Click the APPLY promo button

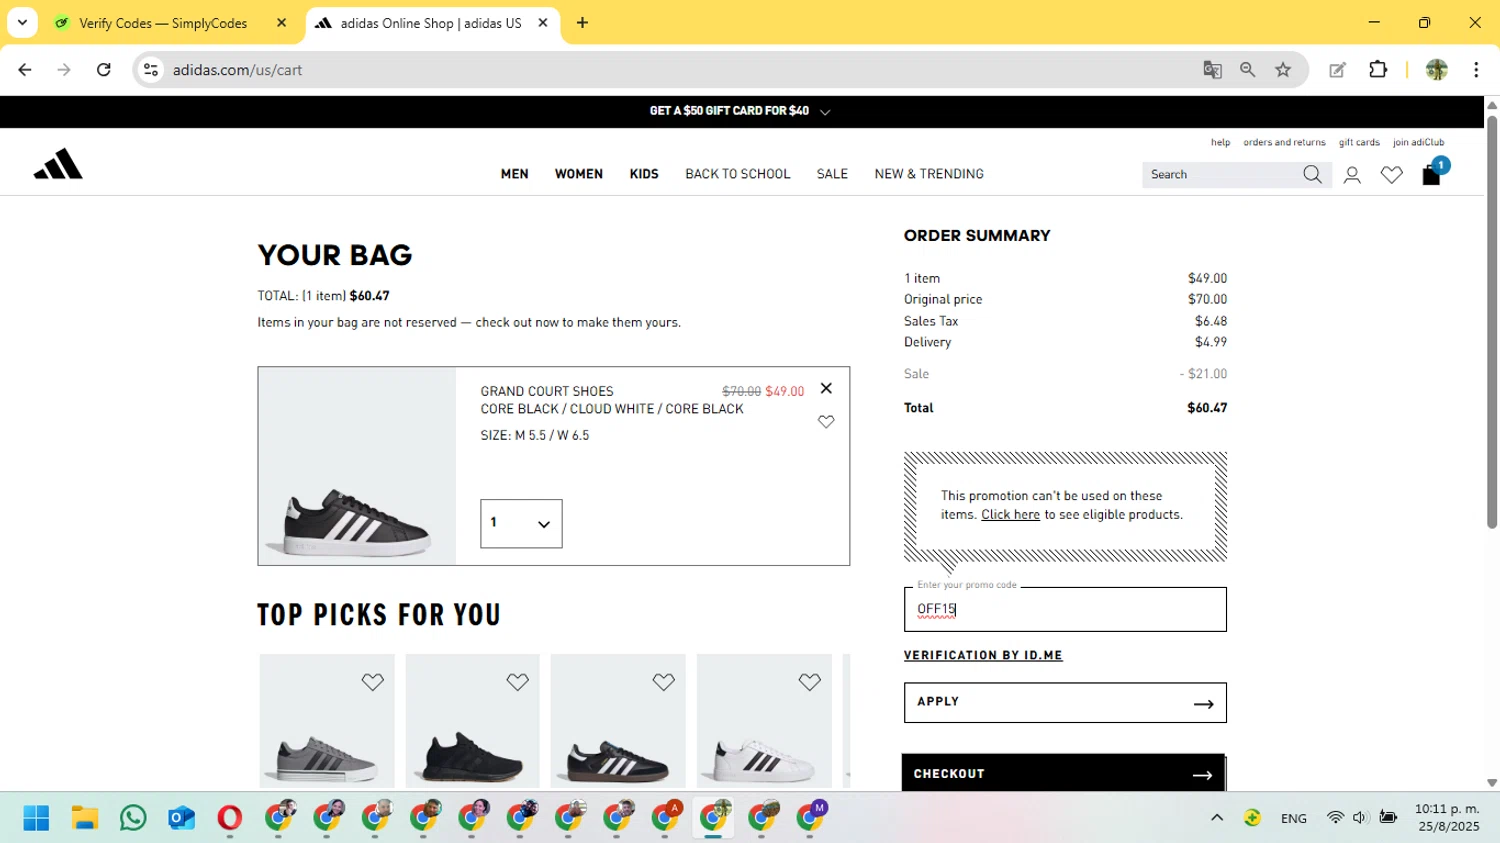point(1065,702)
